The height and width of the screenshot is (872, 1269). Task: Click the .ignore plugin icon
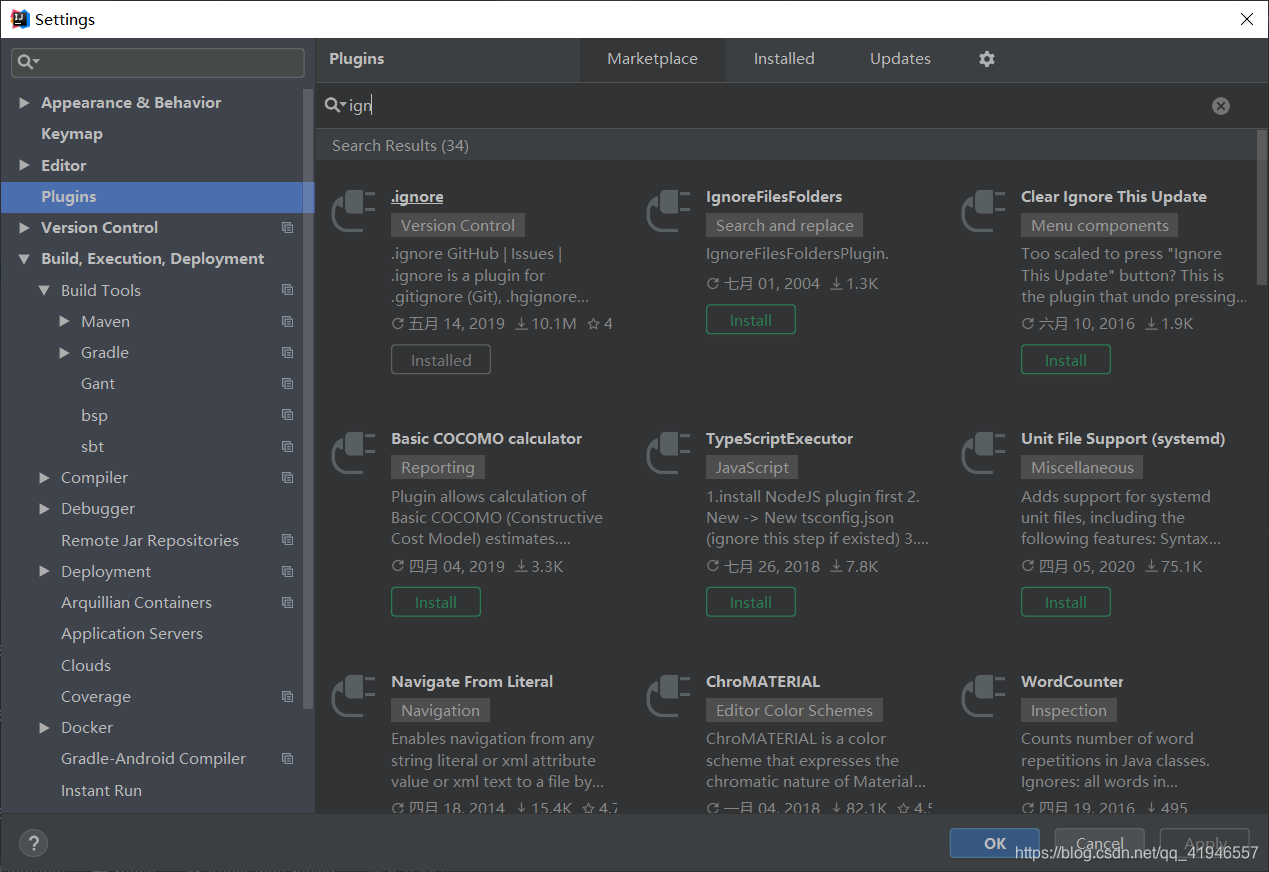click(x=352, y=211)
